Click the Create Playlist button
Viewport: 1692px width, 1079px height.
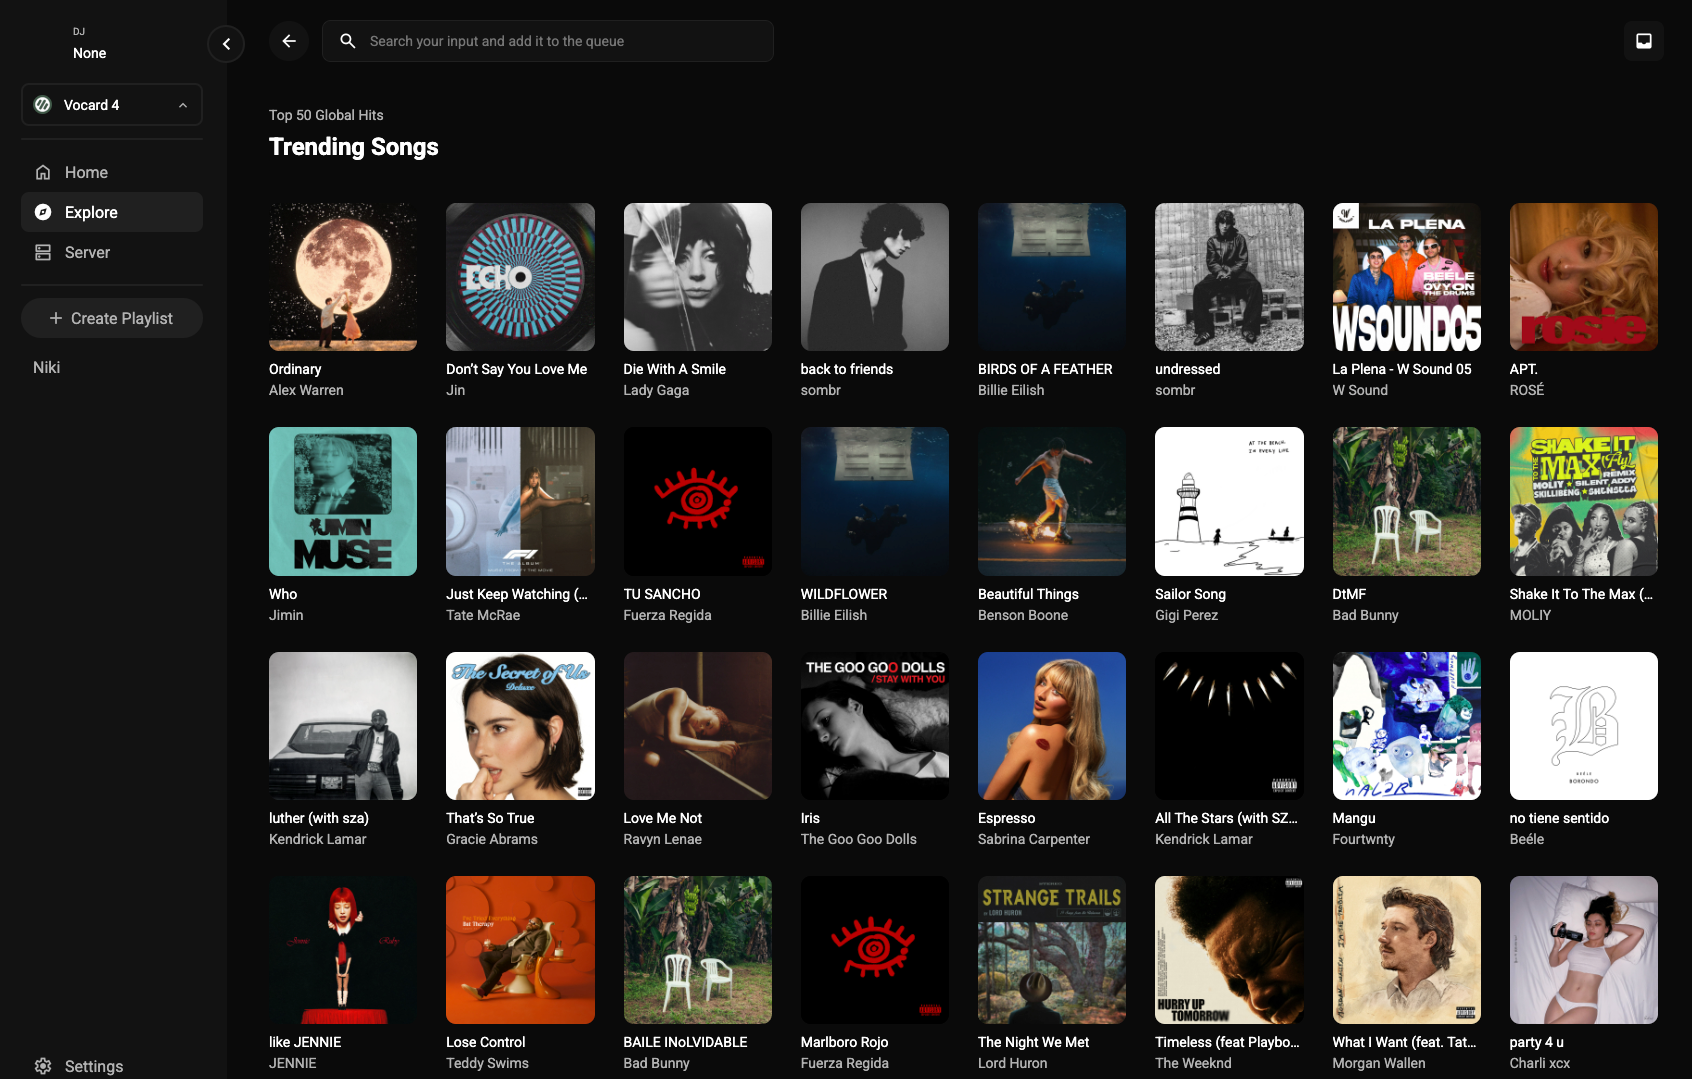coord(111,317)
